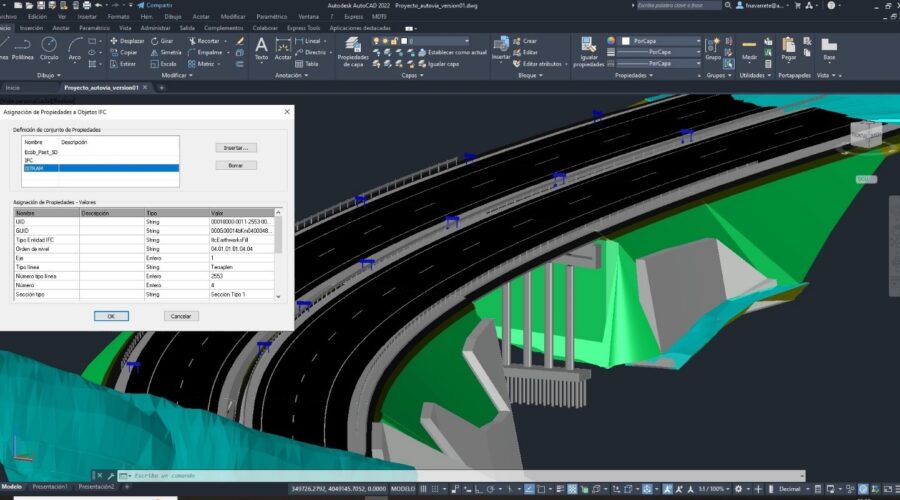Expand the Modificar panel dropdown
The width and height of the screenshot is (900, 500).
[x=177, y=75]
